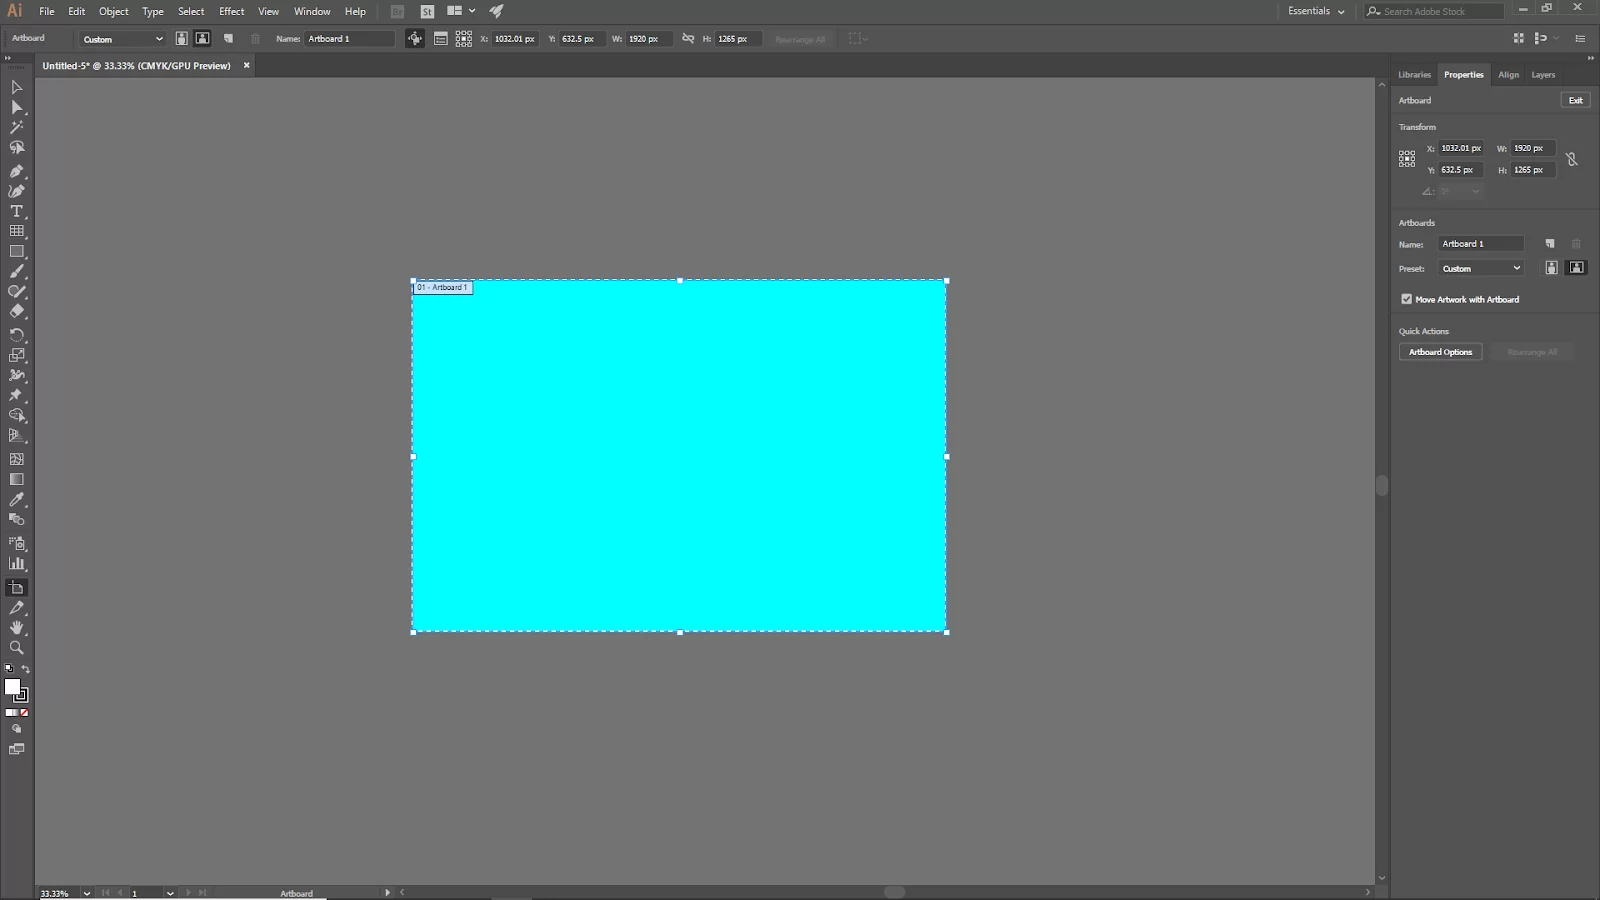1600x900 pixels.
Task: Select the Zoom tool magnifier
Action: pos(16,647)
